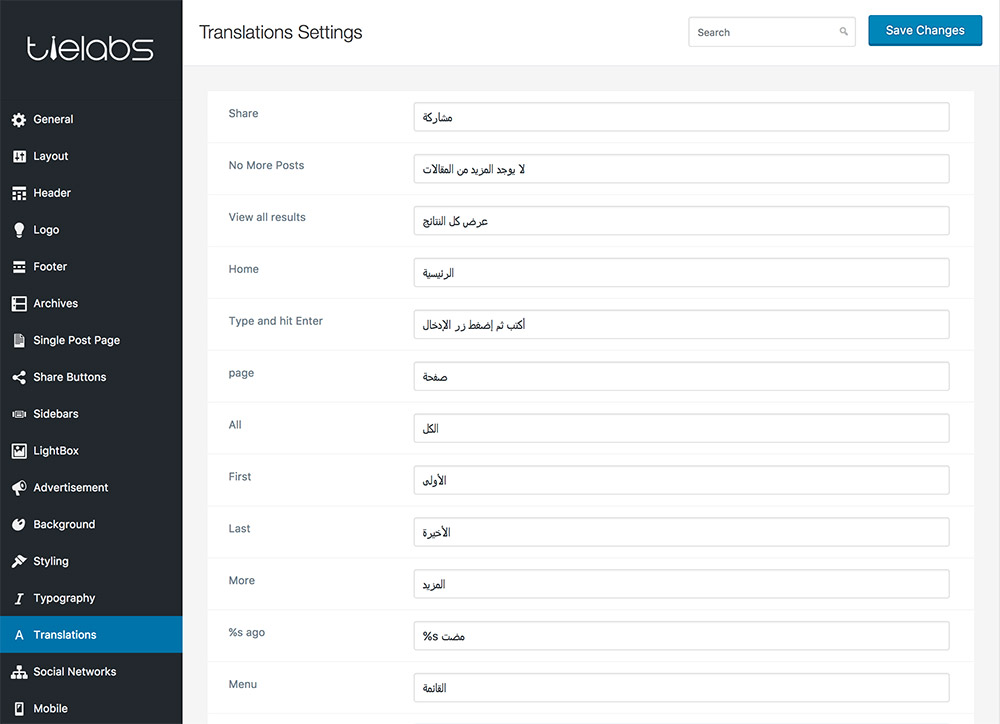Click the Translations letter A icon

(x=19, y=635)
